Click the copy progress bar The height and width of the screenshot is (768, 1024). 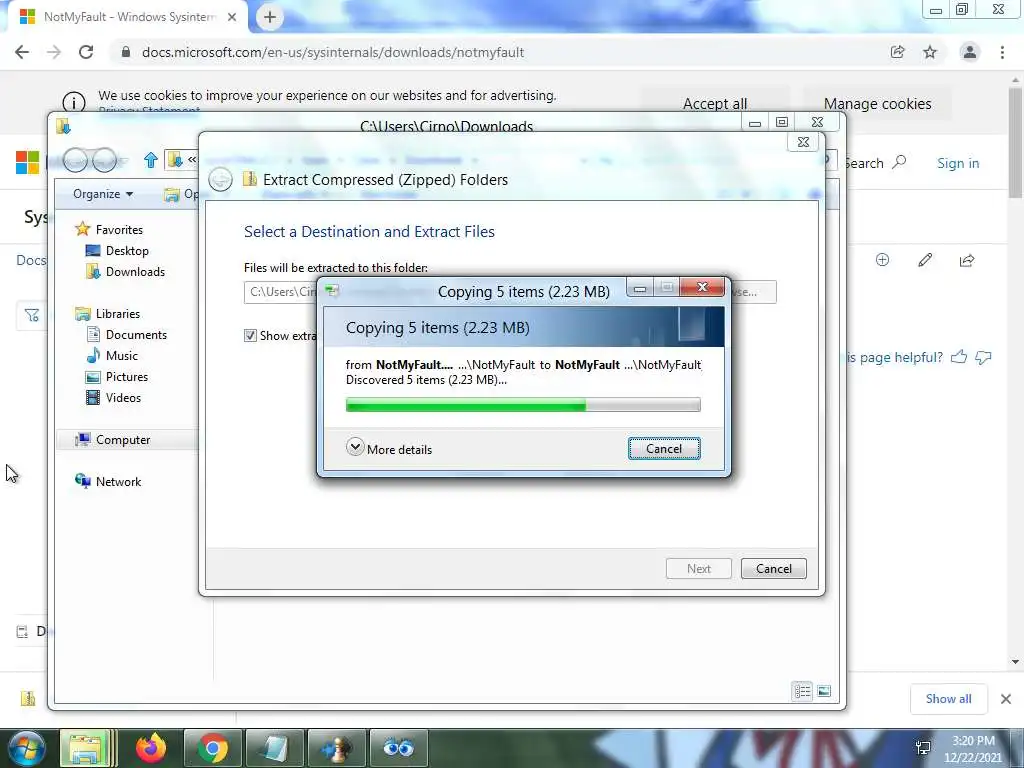point(522,406)
